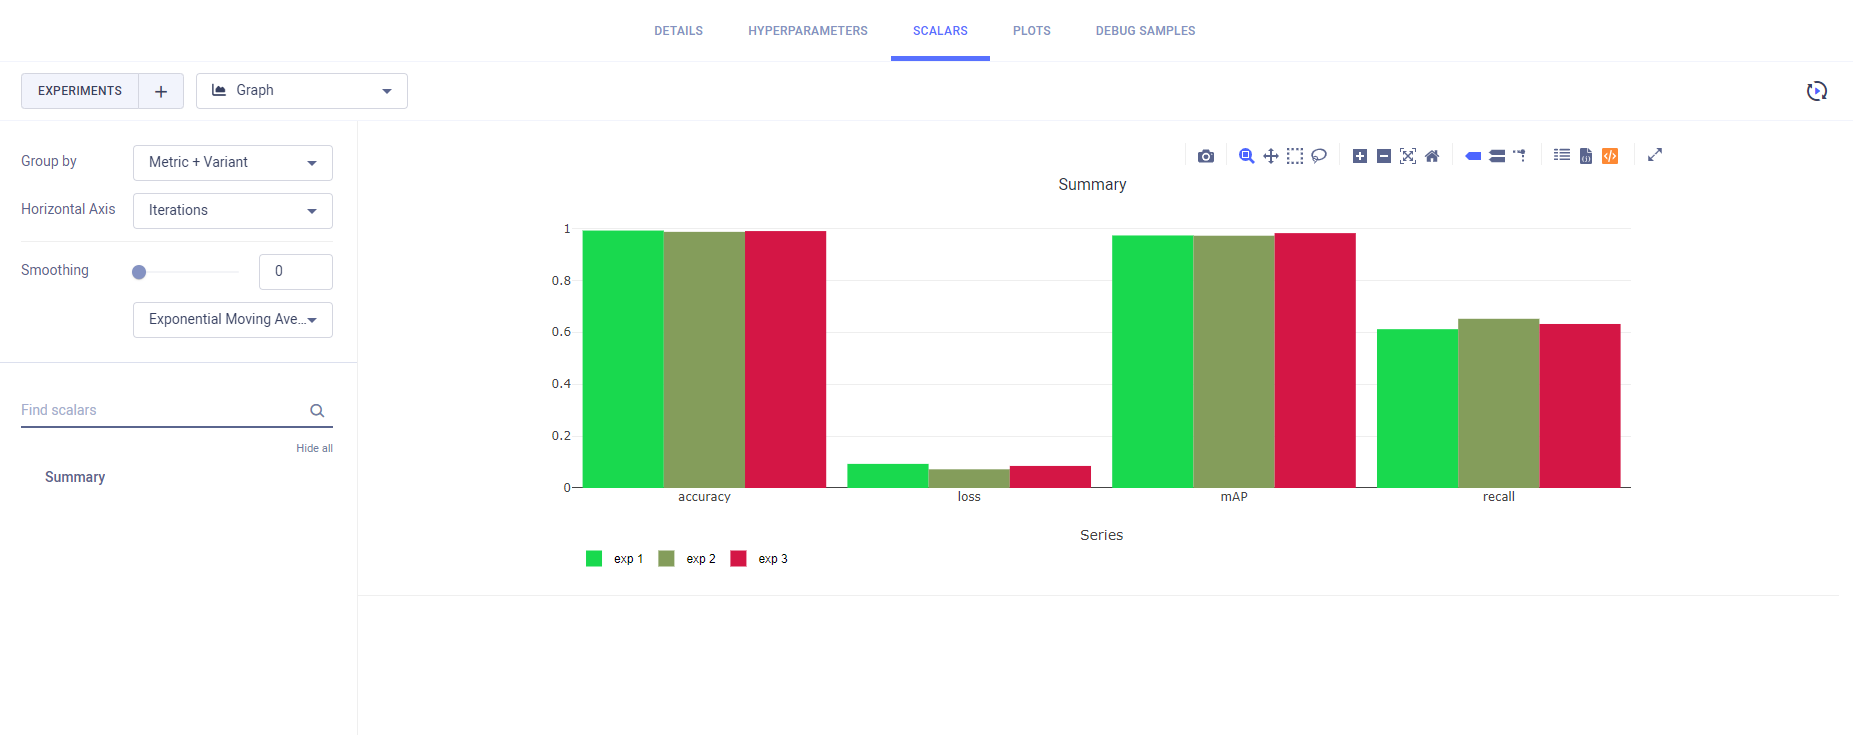Screen dimensions: 1853x735
Task: Click the exp 3 mAP bar
Action: click(1315, 360)
